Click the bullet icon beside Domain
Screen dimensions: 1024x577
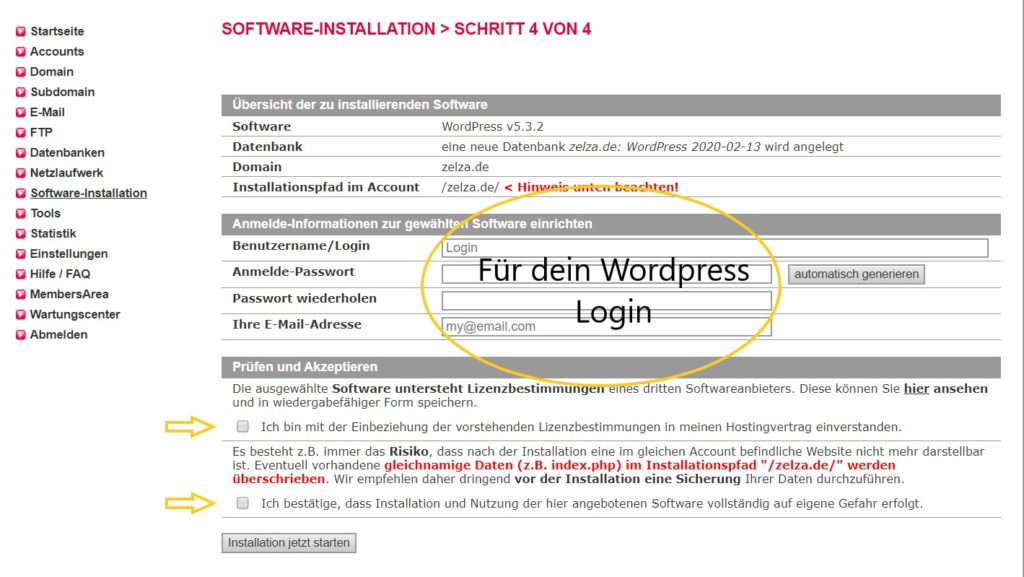tap(21, 72)
